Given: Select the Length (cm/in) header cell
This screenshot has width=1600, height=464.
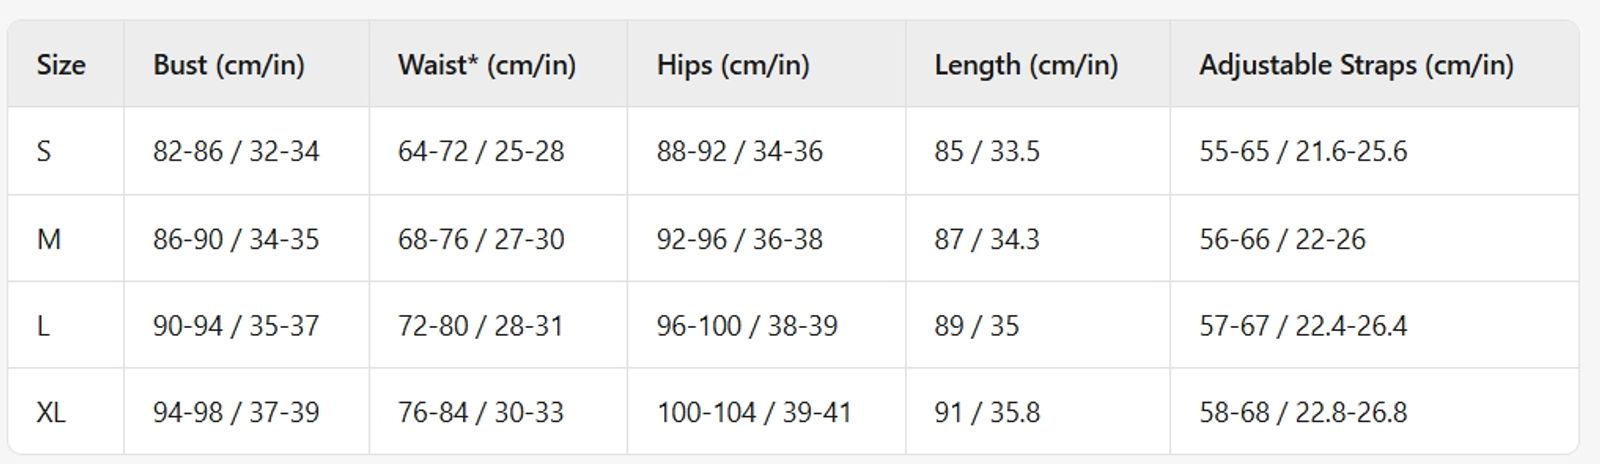Looking at the screenshot, I should click(1026, 65).
